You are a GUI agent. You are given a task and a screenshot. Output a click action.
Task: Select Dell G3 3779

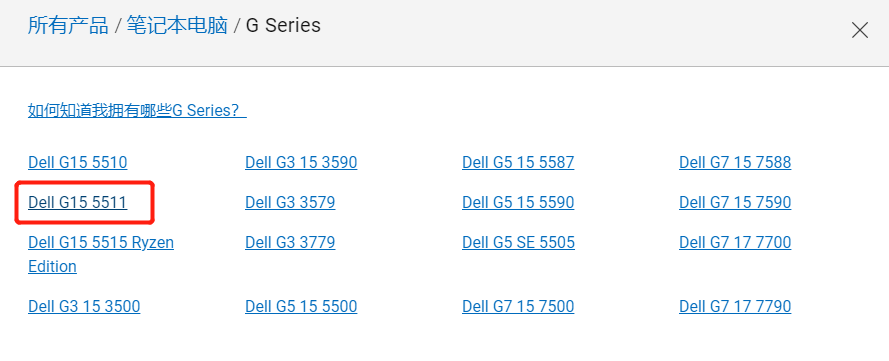290,243
